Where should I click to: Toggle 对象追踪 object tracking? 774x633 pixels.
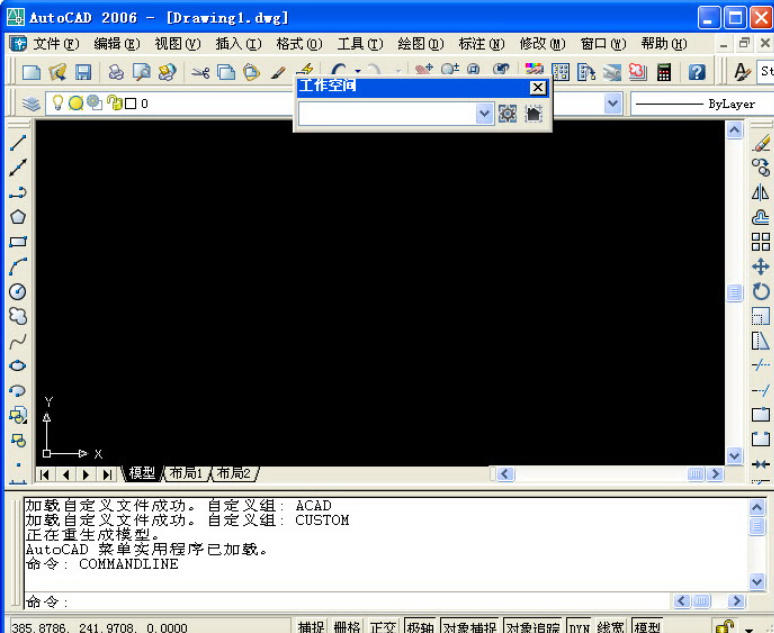pos(533,627)
